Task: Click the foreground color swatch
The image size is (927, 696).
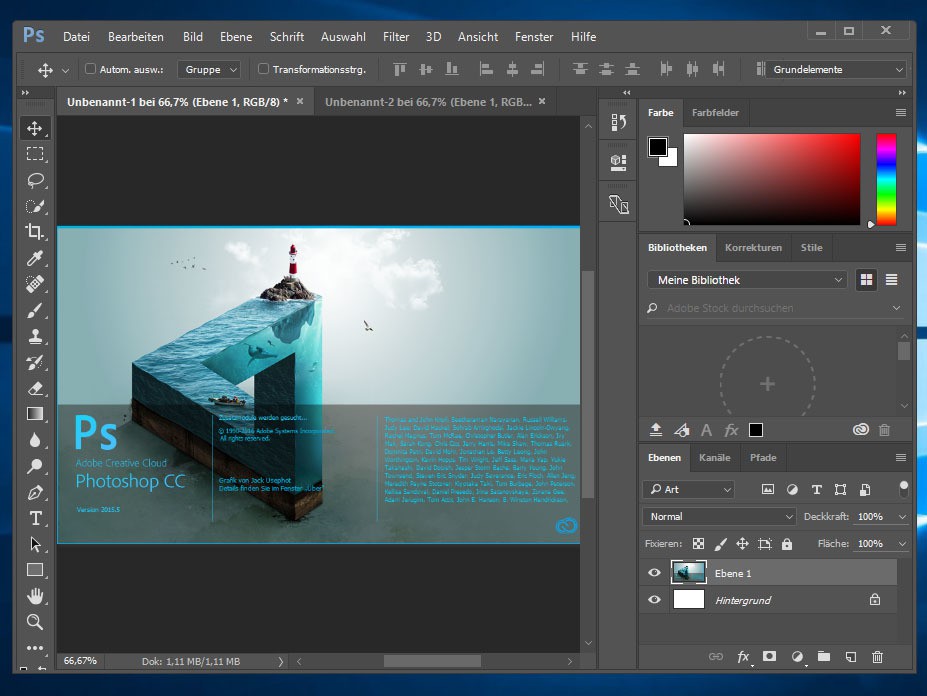Action: (x=657, y=147)
